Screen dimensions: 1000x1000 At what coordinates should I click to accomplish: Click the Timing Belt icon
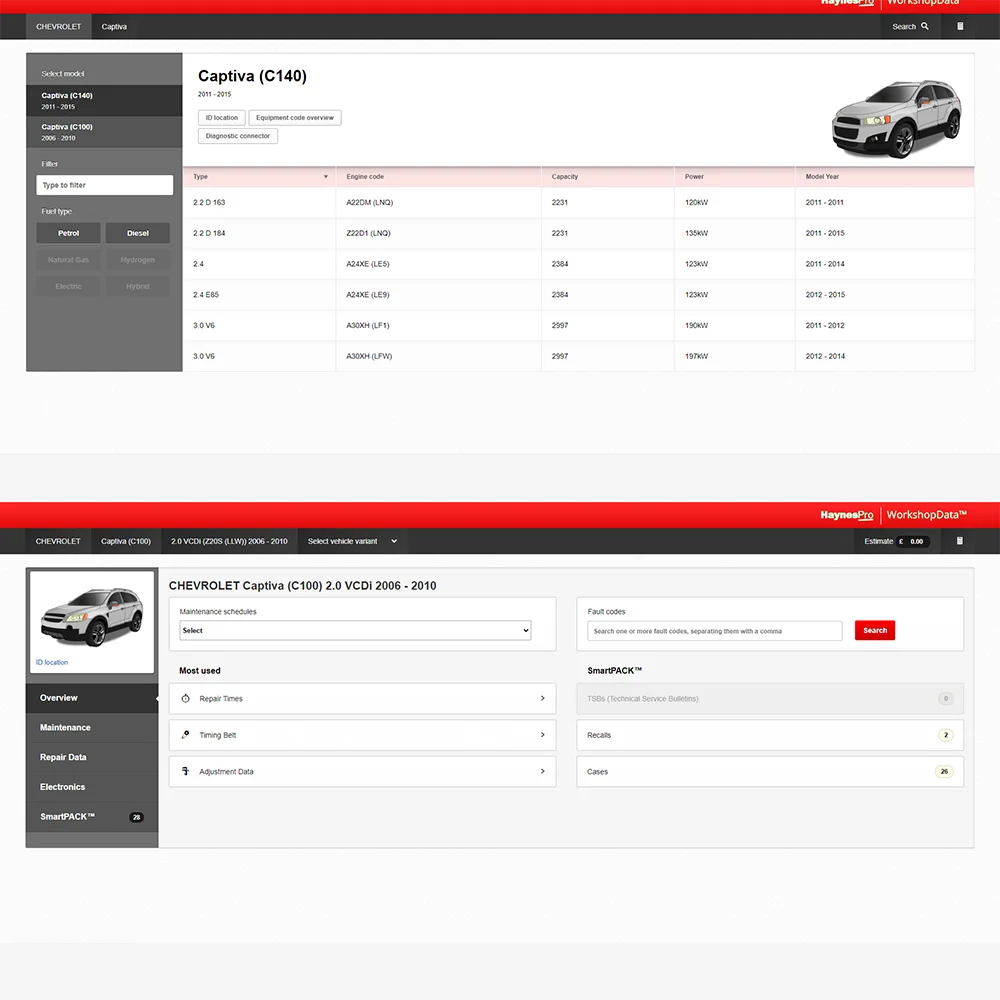coord(186,735)
